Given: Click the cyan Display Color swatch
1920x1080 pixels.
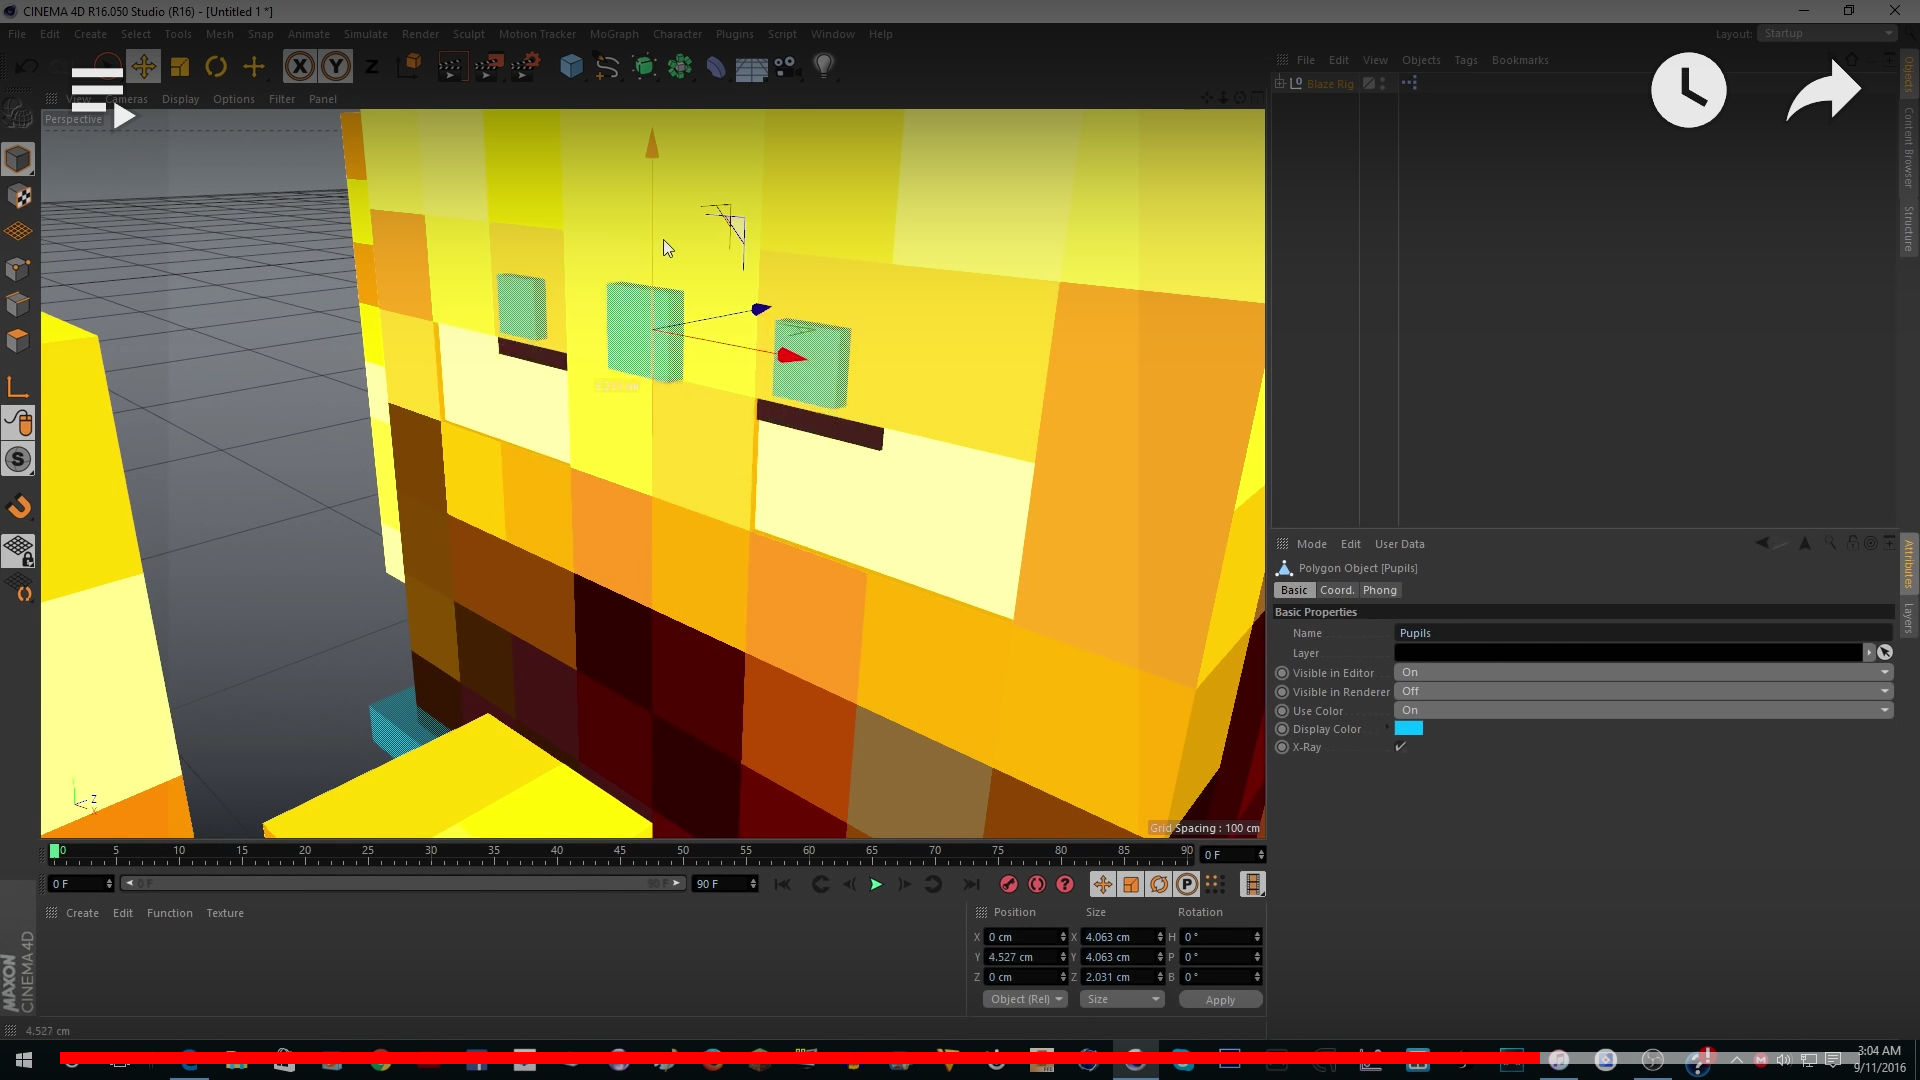Looking at the screenshot, I should click(1408, 729).
